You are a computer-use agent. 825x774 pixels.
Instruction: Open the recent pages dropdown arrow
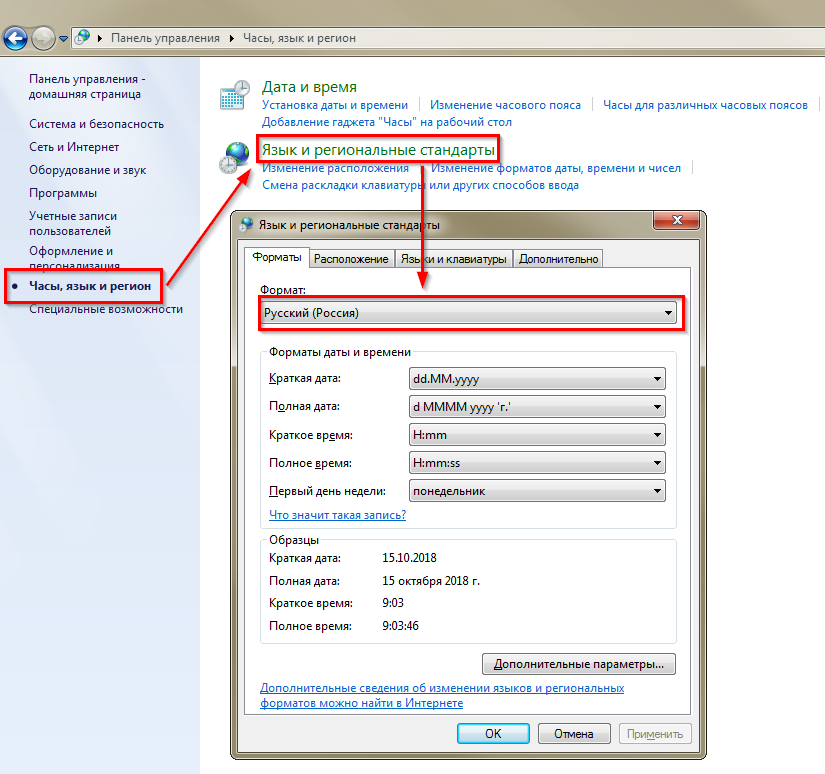tap(64, 38)
